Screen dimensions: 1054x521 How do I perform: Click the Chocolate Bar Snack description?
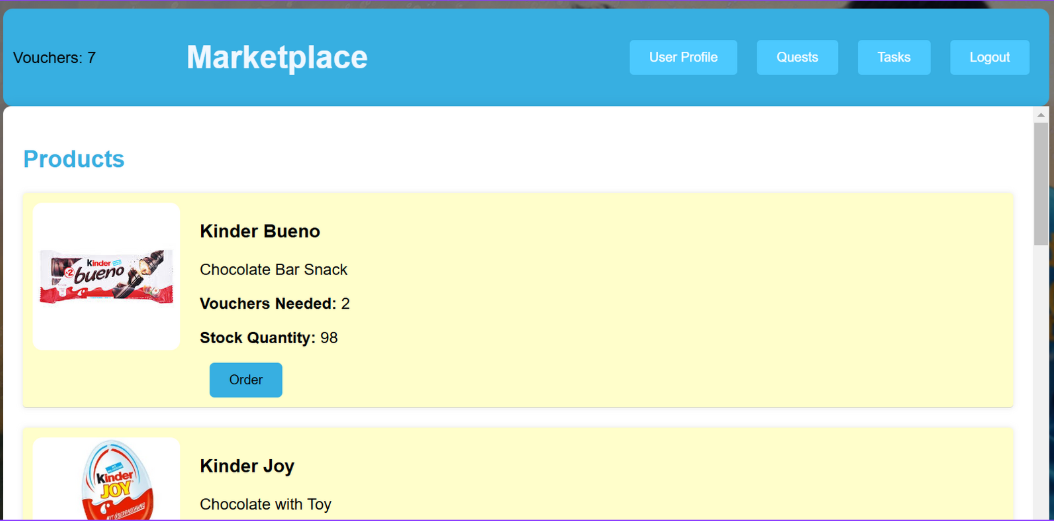coord(274,270)
